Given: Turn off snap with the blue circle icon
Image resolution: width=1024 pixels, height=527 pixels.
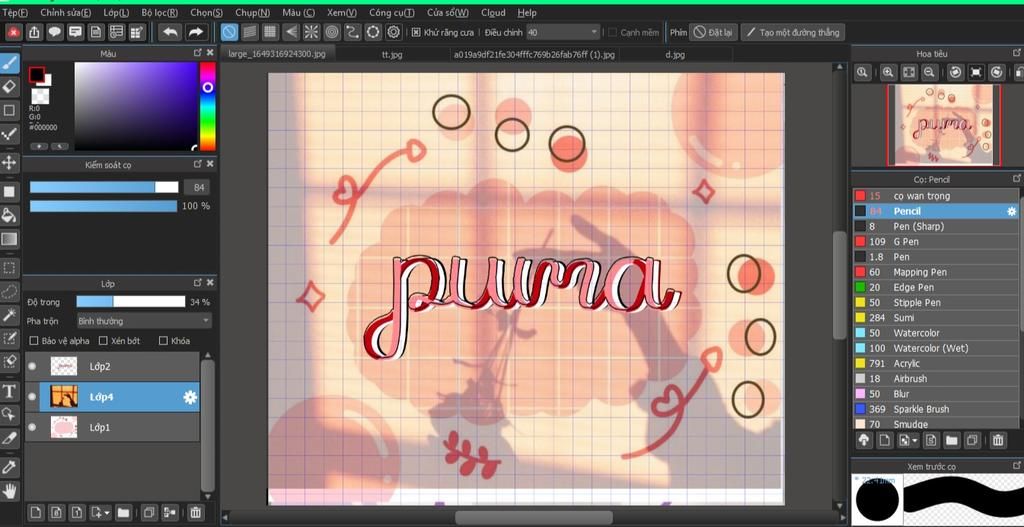Looking at the screenshot, I should [229, 32].
